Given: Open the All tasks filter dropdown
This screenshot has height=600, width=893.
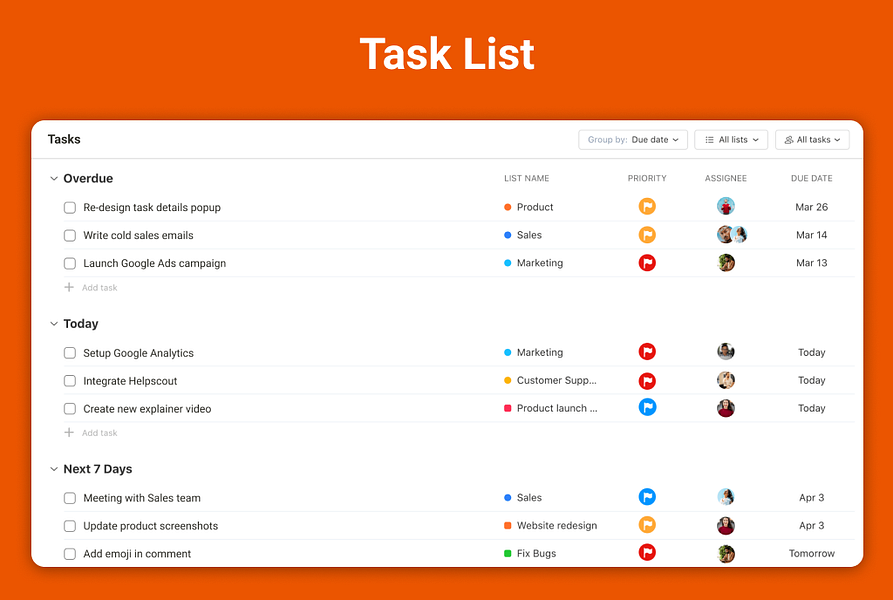Looking at the screenshot, I should coord(812,139).
